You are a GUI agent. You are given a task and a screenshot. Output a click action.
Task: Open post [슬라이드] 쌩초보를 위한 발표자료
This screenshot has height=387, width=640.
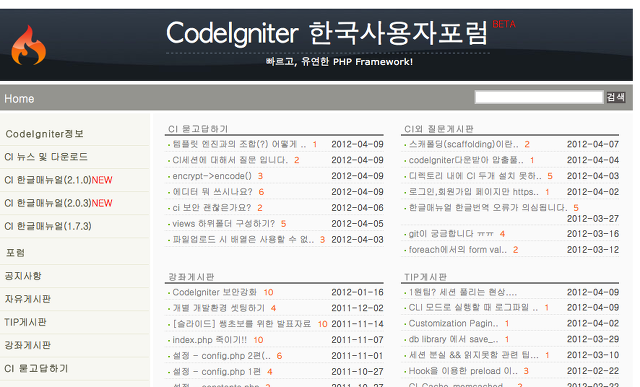242,324
